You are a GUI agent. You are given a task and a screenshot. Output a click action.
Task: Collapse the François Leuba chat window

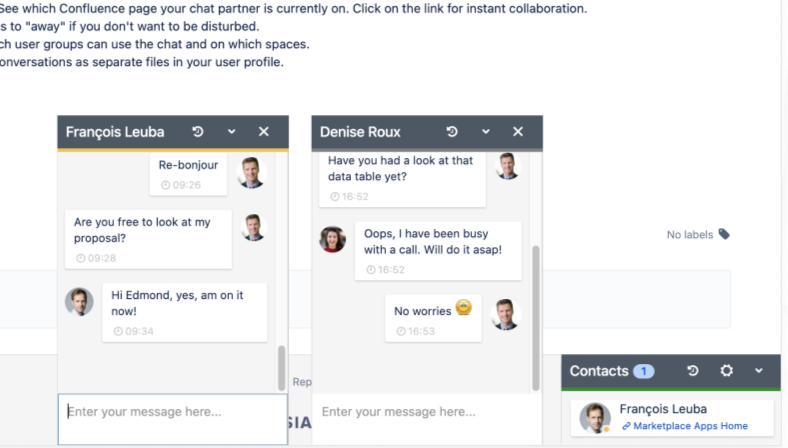pos(231,132)
